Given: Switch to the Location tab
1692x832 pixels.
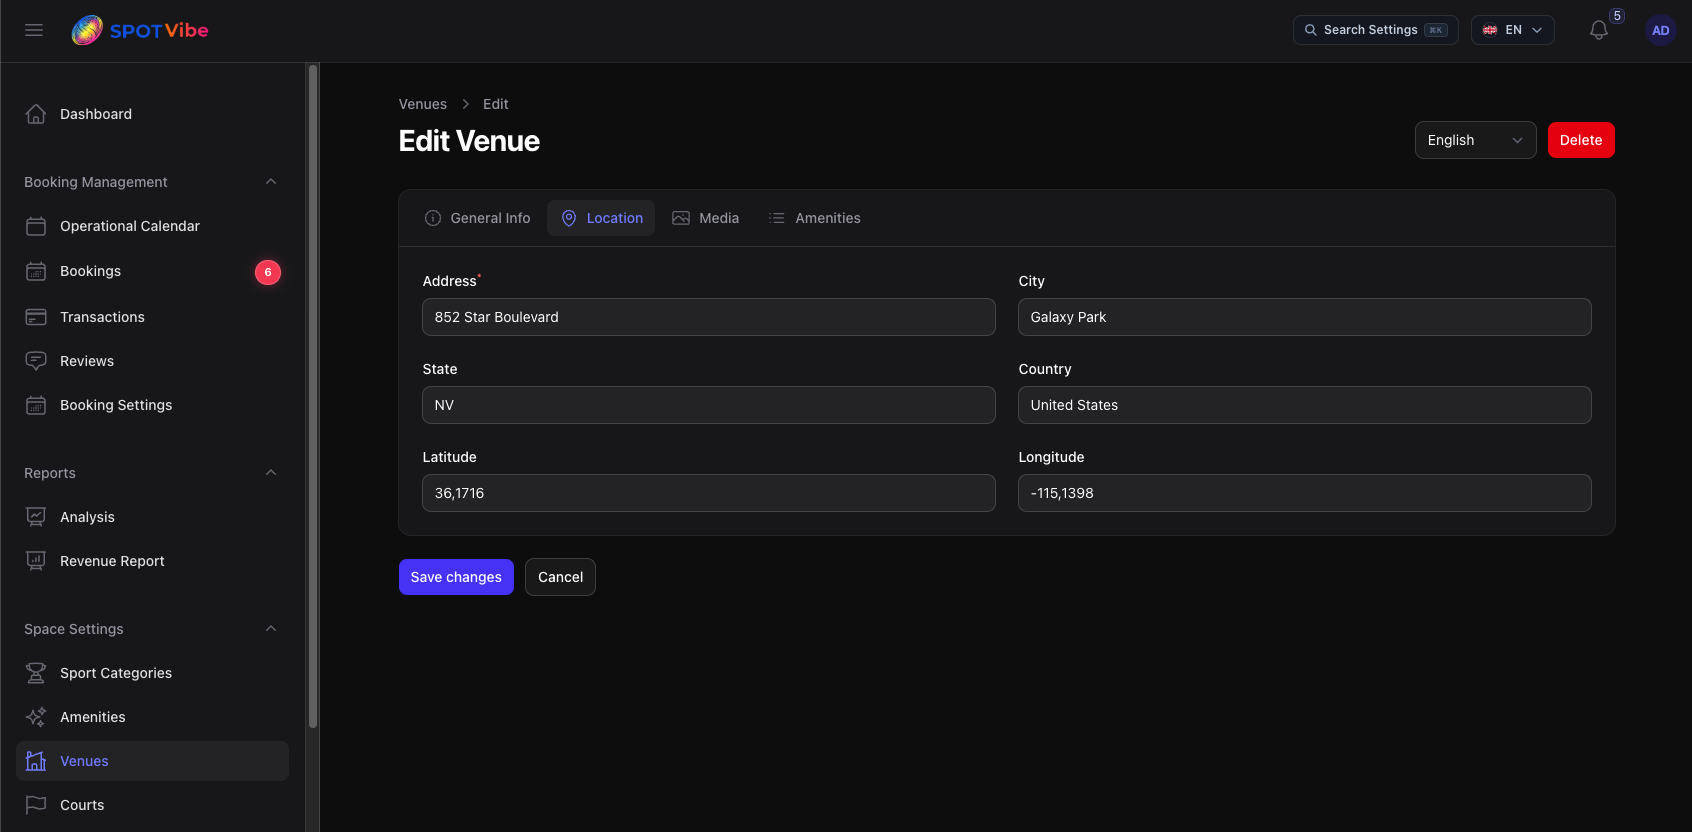Looking at the screenshot, I should (601, 218).
